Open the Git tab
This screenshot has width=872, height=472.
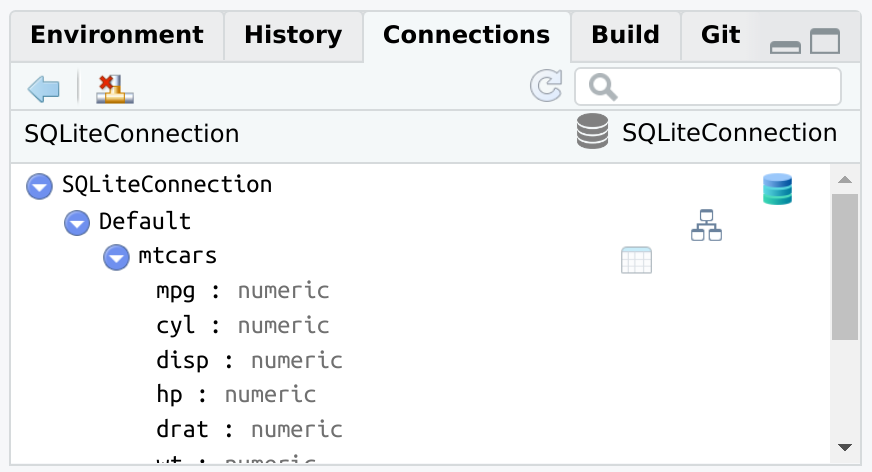720,36
